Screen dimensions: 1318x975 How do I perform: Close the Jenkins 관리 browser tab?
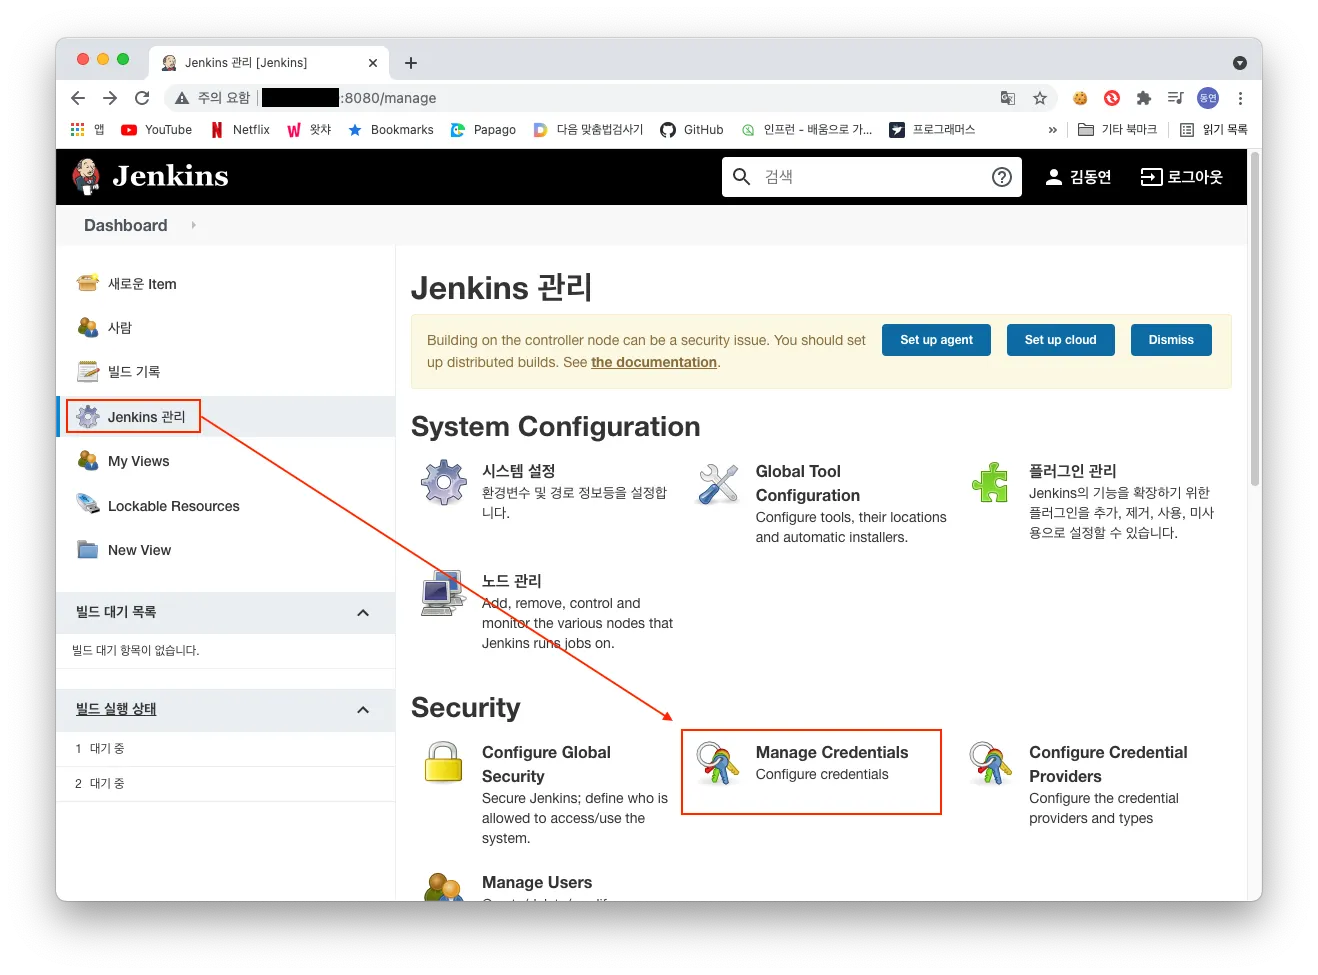(373, 63)
